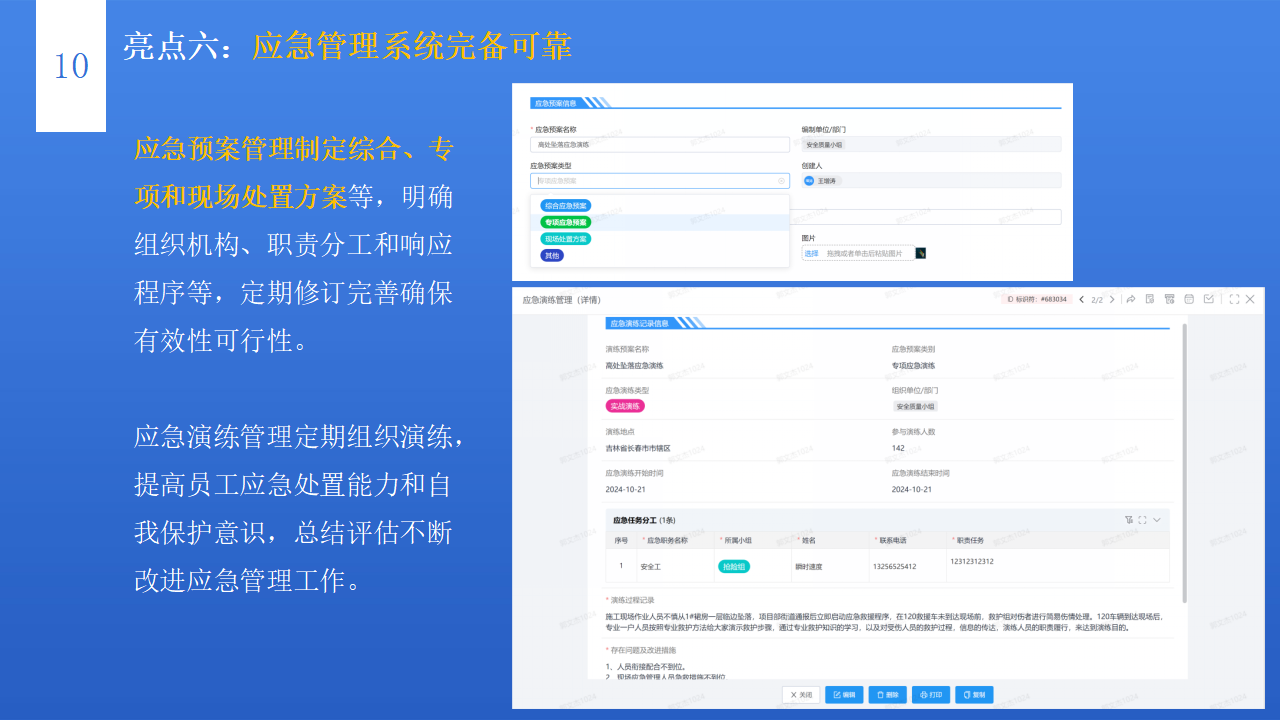Click the print icon in the top toolbar
The image size is (1280, 720).
pyautogui.click(x=1169, y=298)
